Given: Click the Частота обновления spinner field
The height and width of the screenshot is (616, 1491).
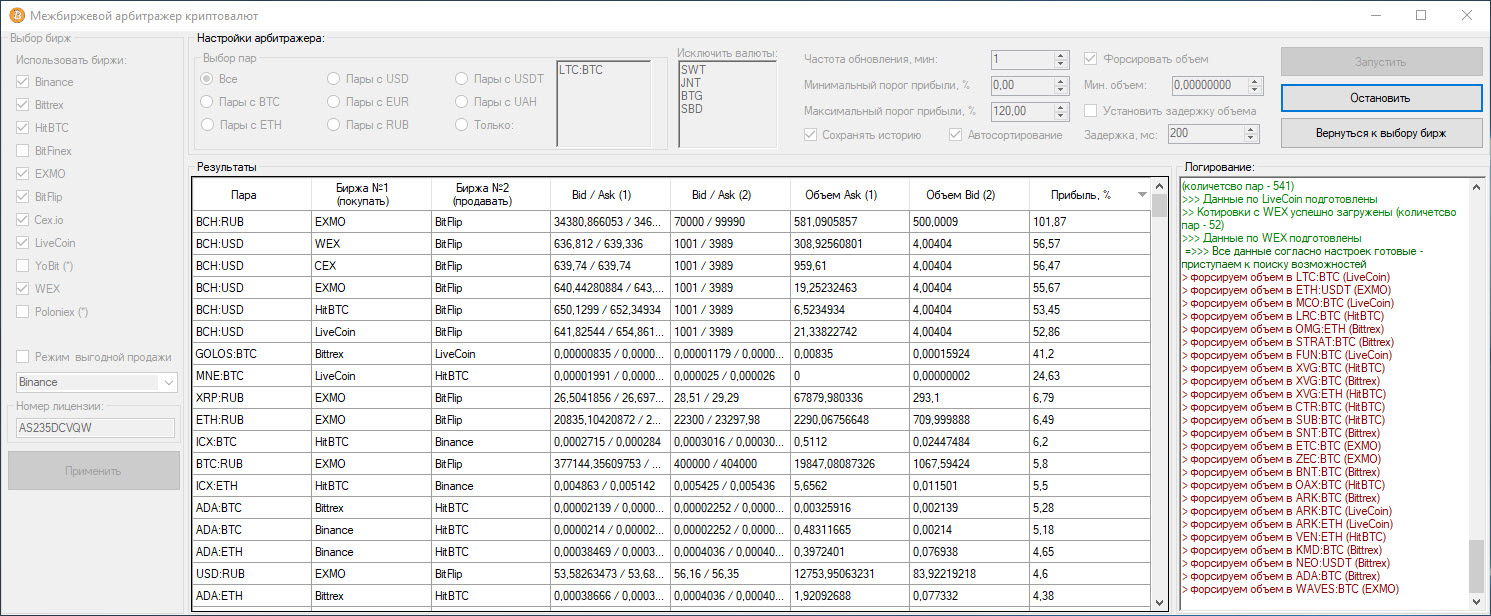Looking at the screenshot, I should coord(1029,60).
